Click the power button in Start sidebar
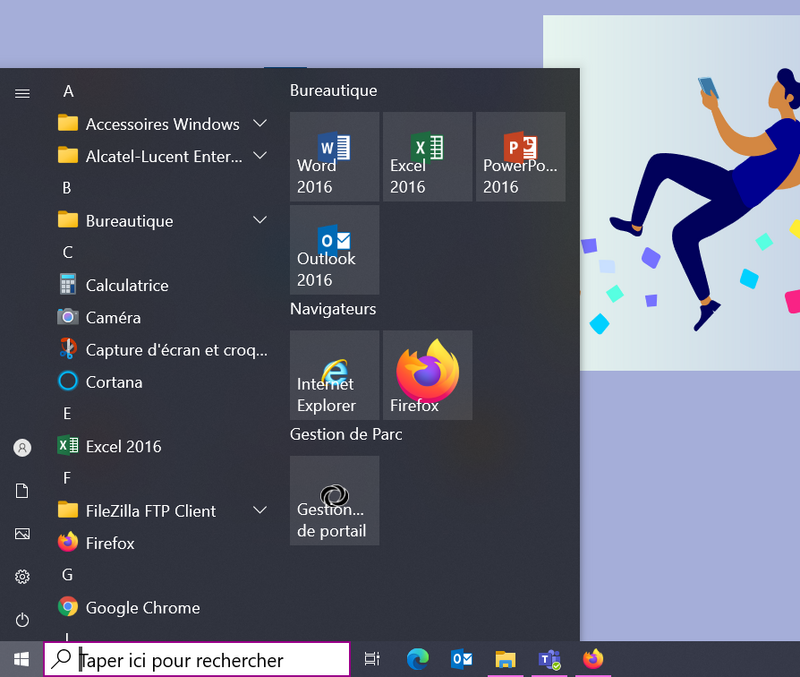This screenshot has height=677, width=800. click(x=22, y=620)
